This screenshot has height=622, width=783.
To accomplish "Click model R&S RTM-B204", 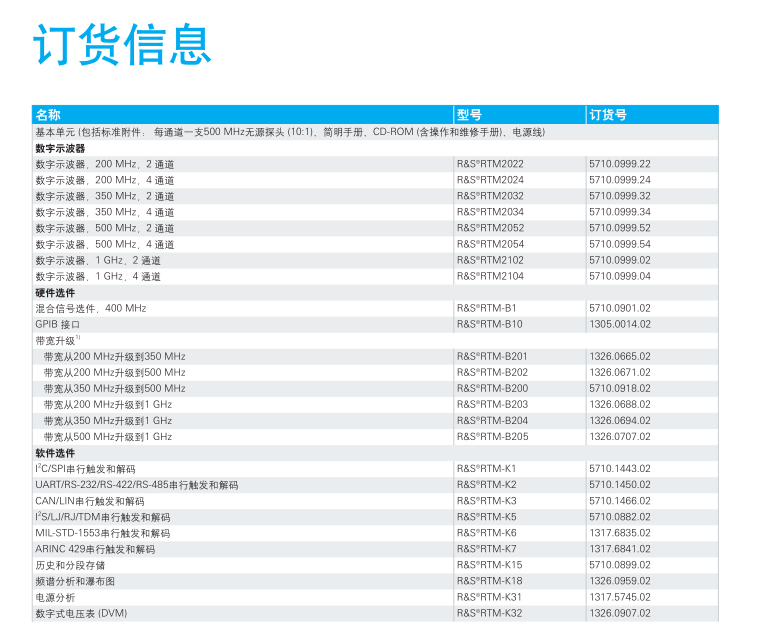I will pyautogui.click(x=492, y=420).
